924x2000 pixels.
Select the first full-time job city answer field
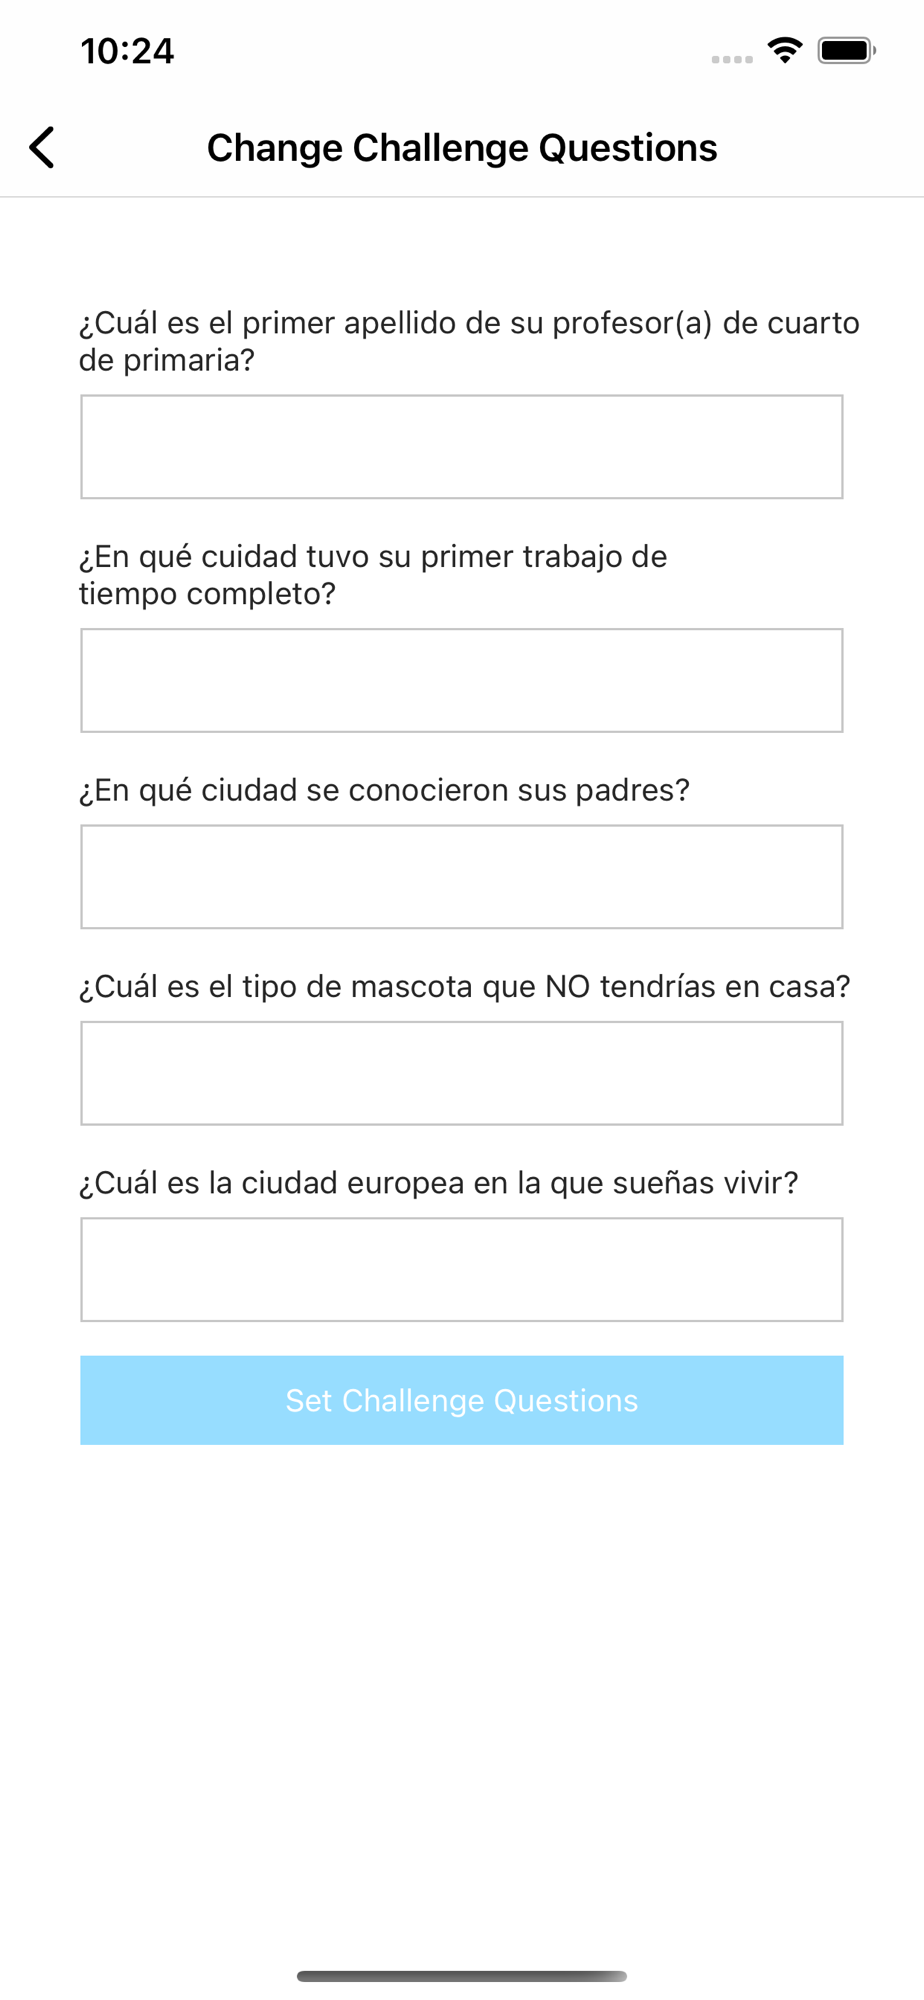(462, 681)
